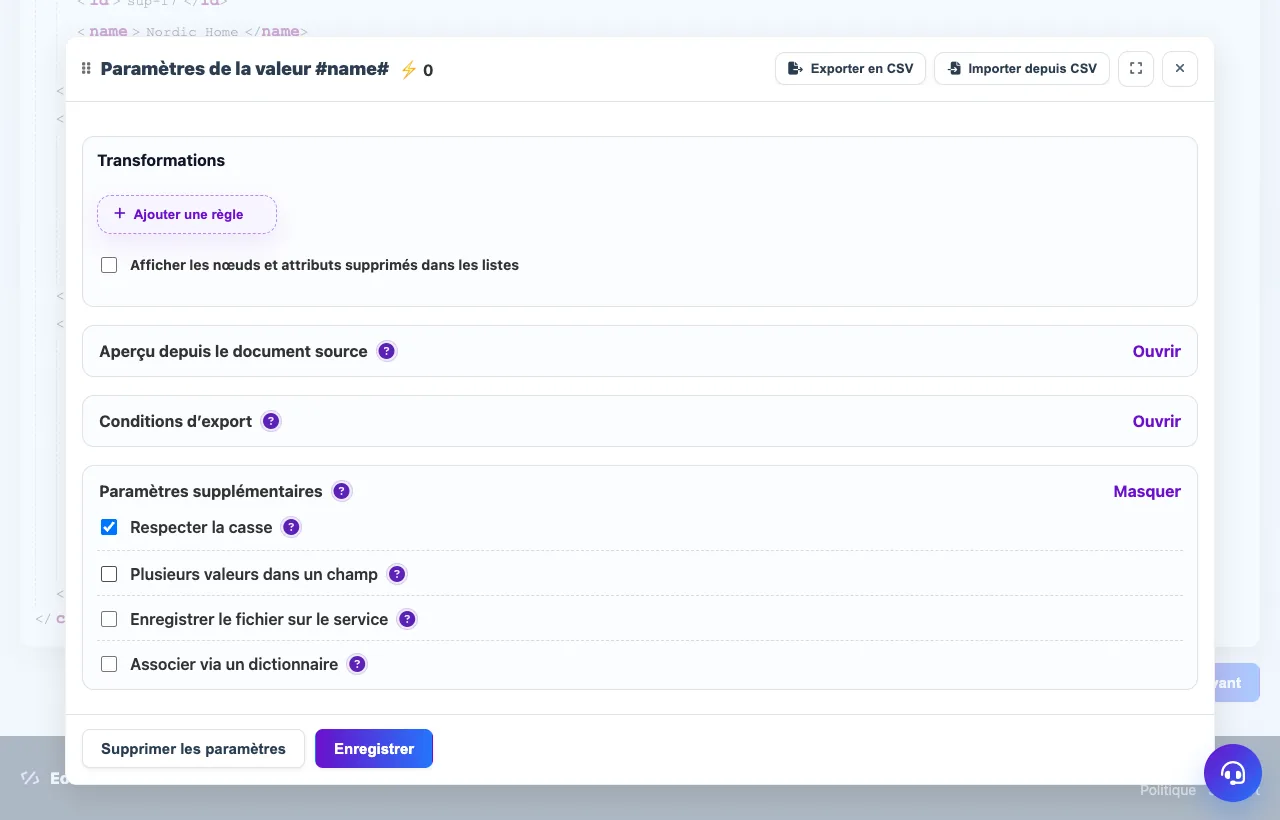Click Supprimer les paramètres
The width and height of the screenshot is (1280, 820).
click(x=193, y=748)
